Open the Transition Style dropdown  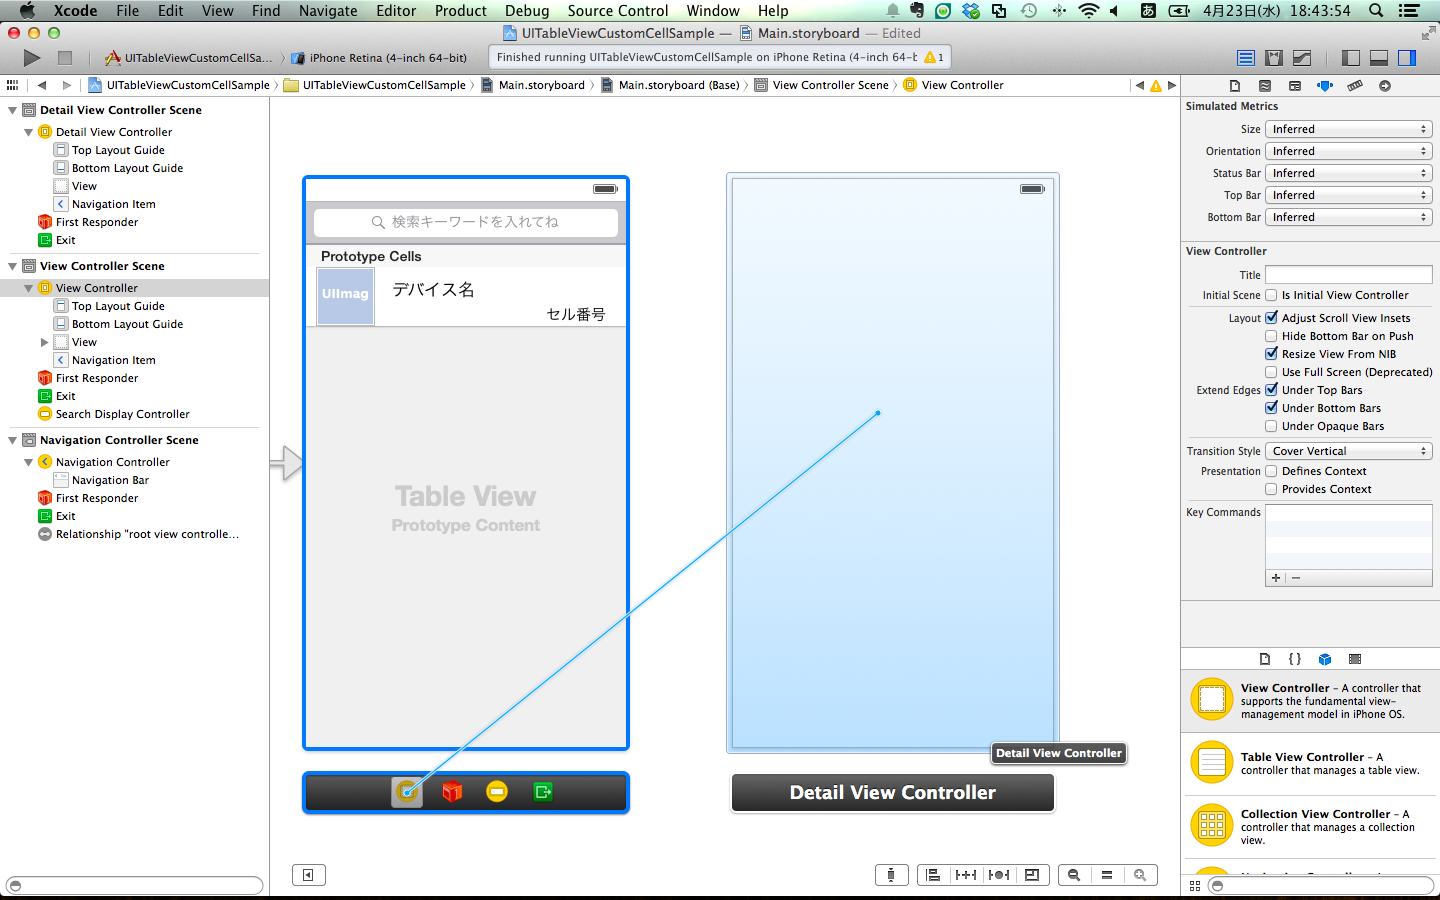(x=1348, y=450)
